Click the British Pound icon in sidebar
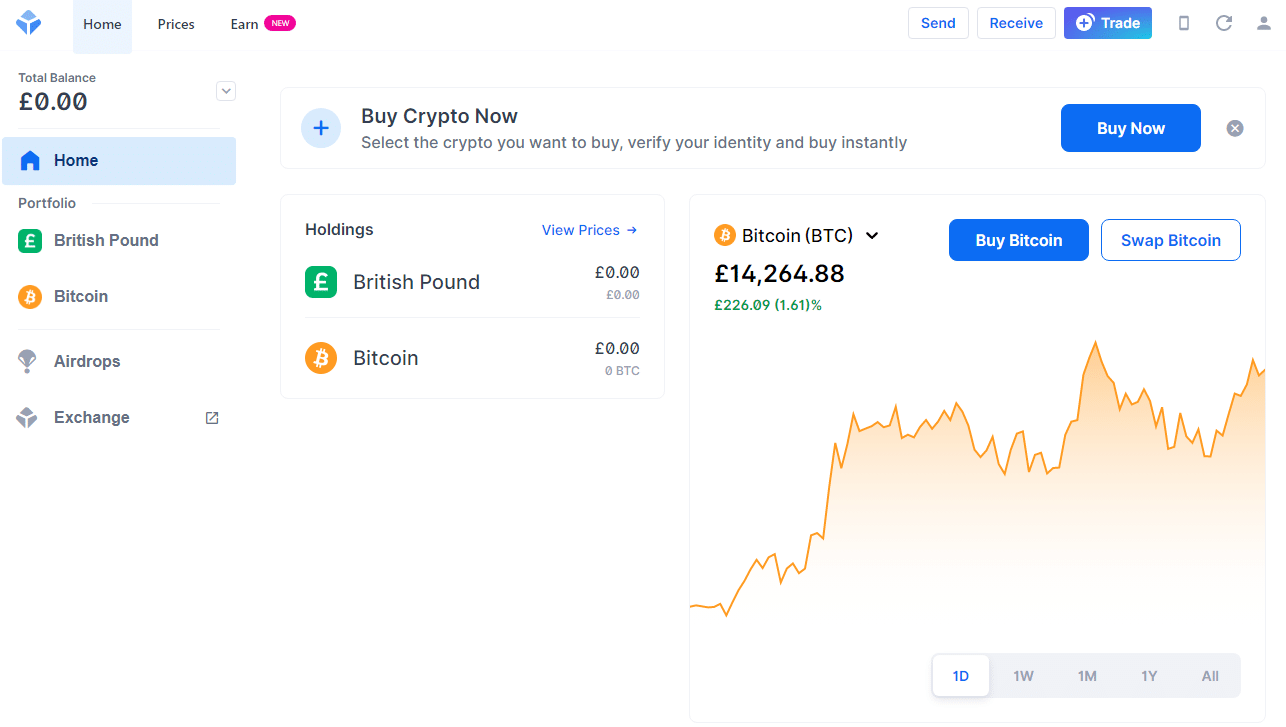This screenshot has height=727, width=1286. (x=30, y=241)
